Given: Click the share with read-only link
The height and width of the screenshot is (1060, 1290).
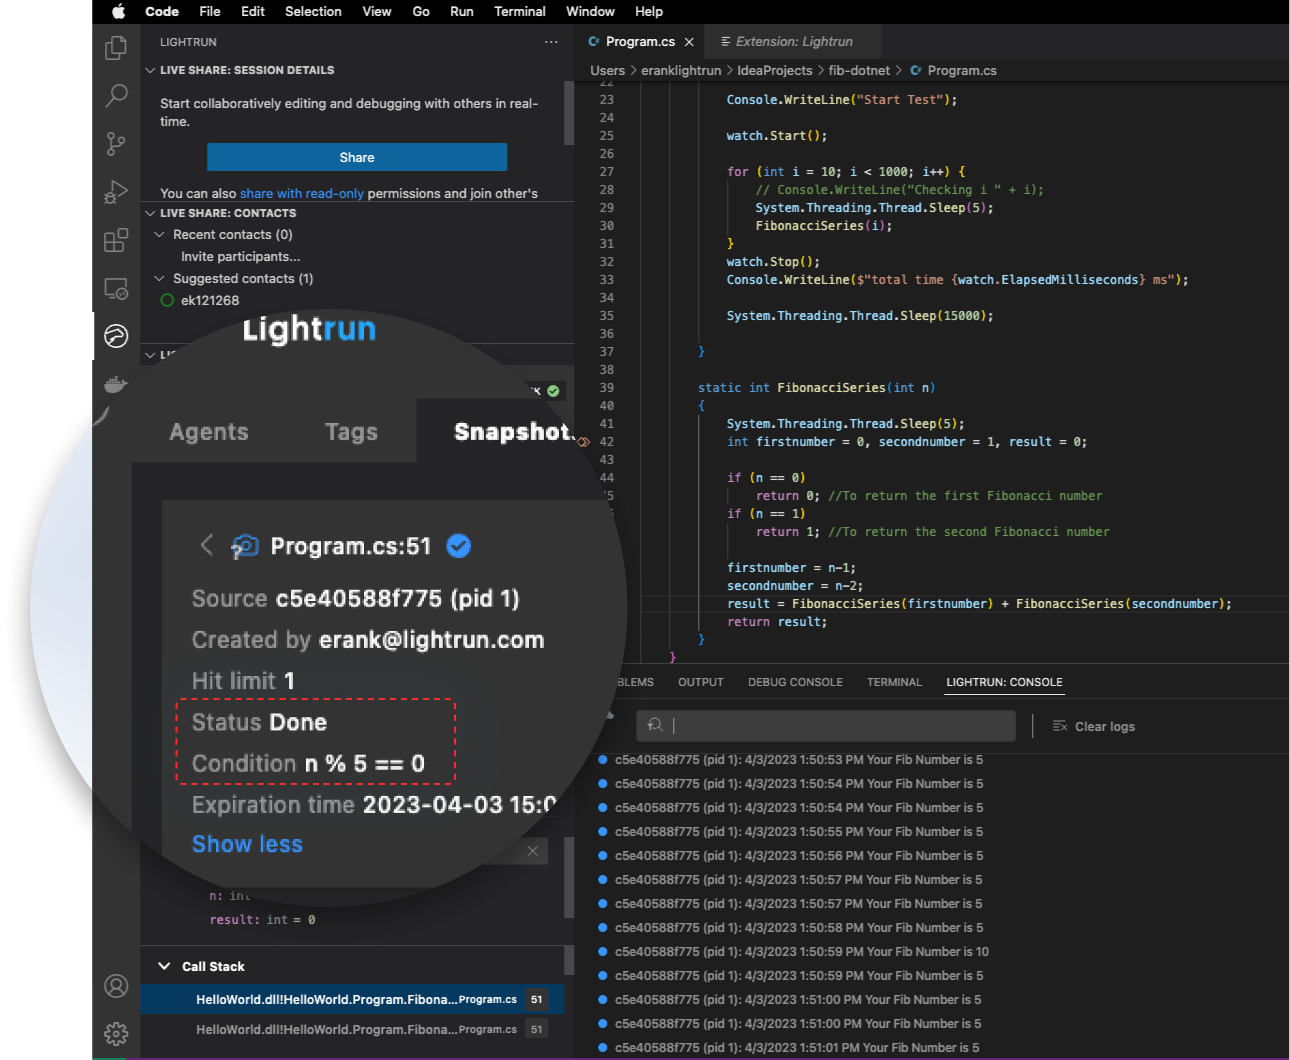Looking at the screenshot, I should pyautogui.click(x=301, y=193).
